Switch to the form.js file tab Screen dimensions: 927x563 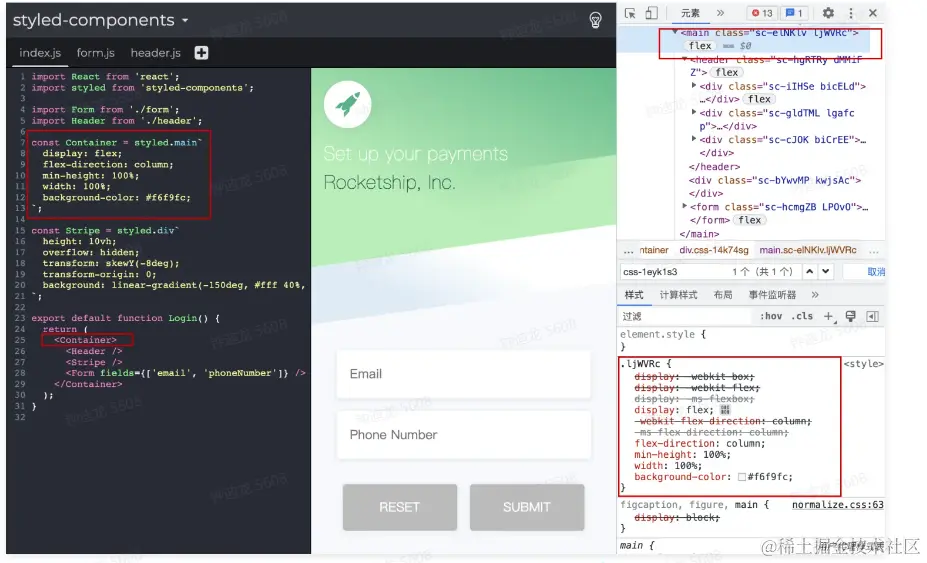pos(95,53)
